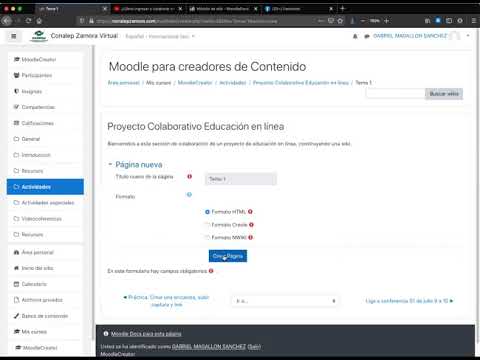The width and height of the screenshot is (480, 360).
Task: Collapse the Página nueva section
Action: click(110, 164)
